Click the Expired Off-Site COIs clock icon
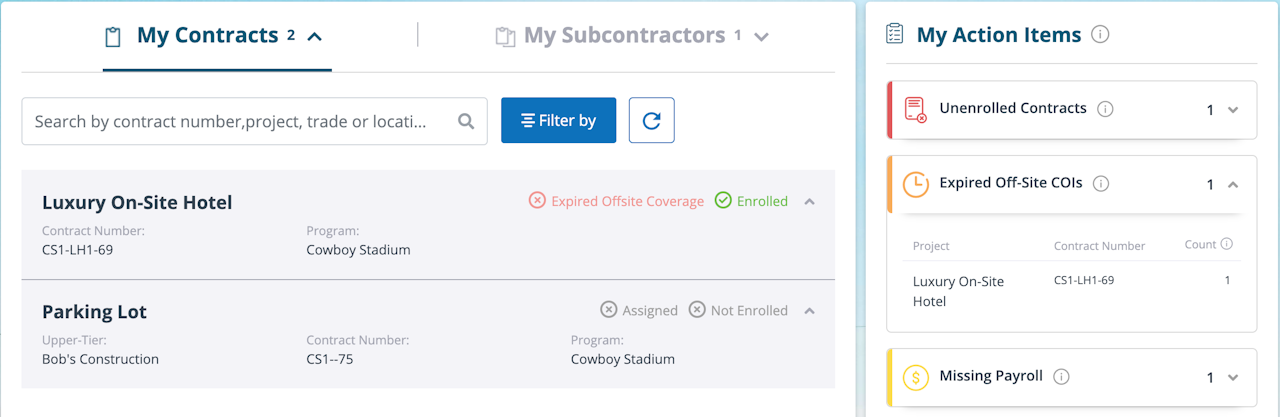Screen dimensions: 1280x417 915,184
